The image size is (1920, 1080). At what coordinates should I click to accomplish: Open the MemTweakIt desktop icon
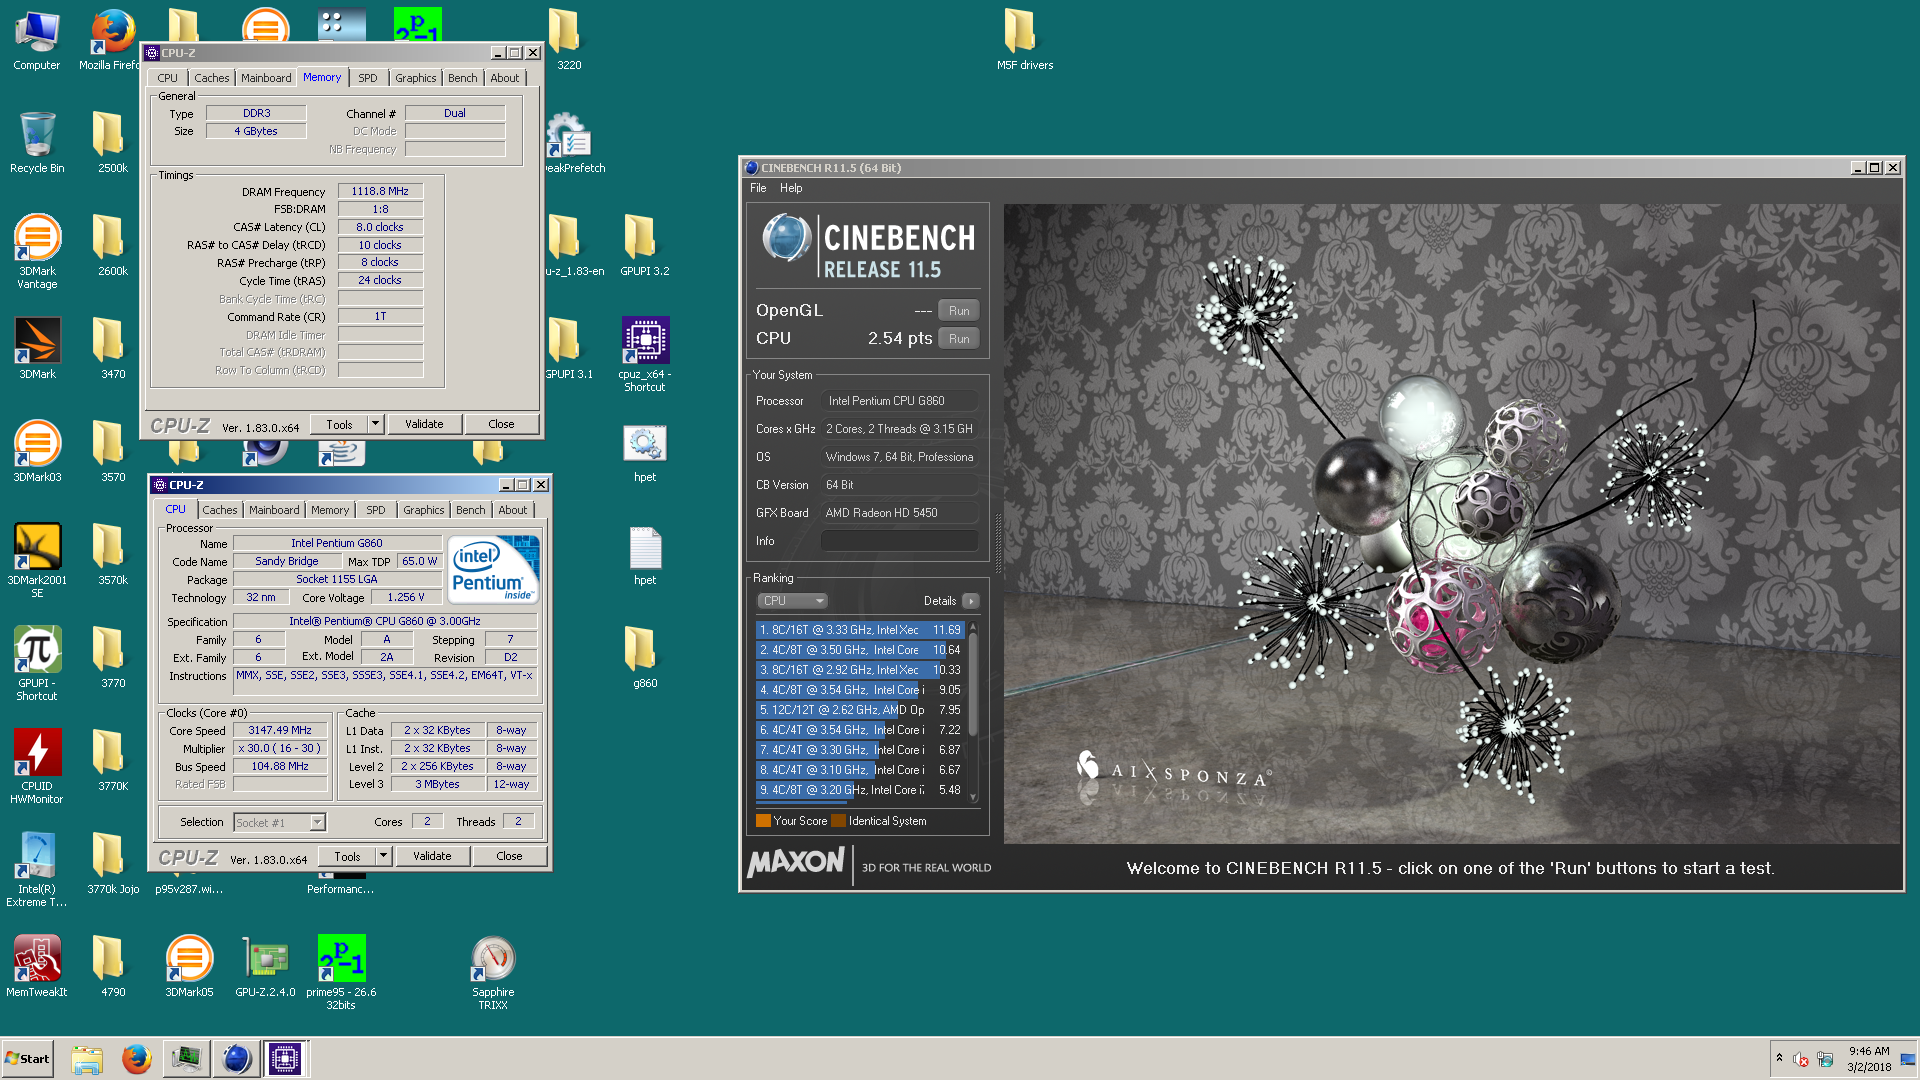pos(37,966)
